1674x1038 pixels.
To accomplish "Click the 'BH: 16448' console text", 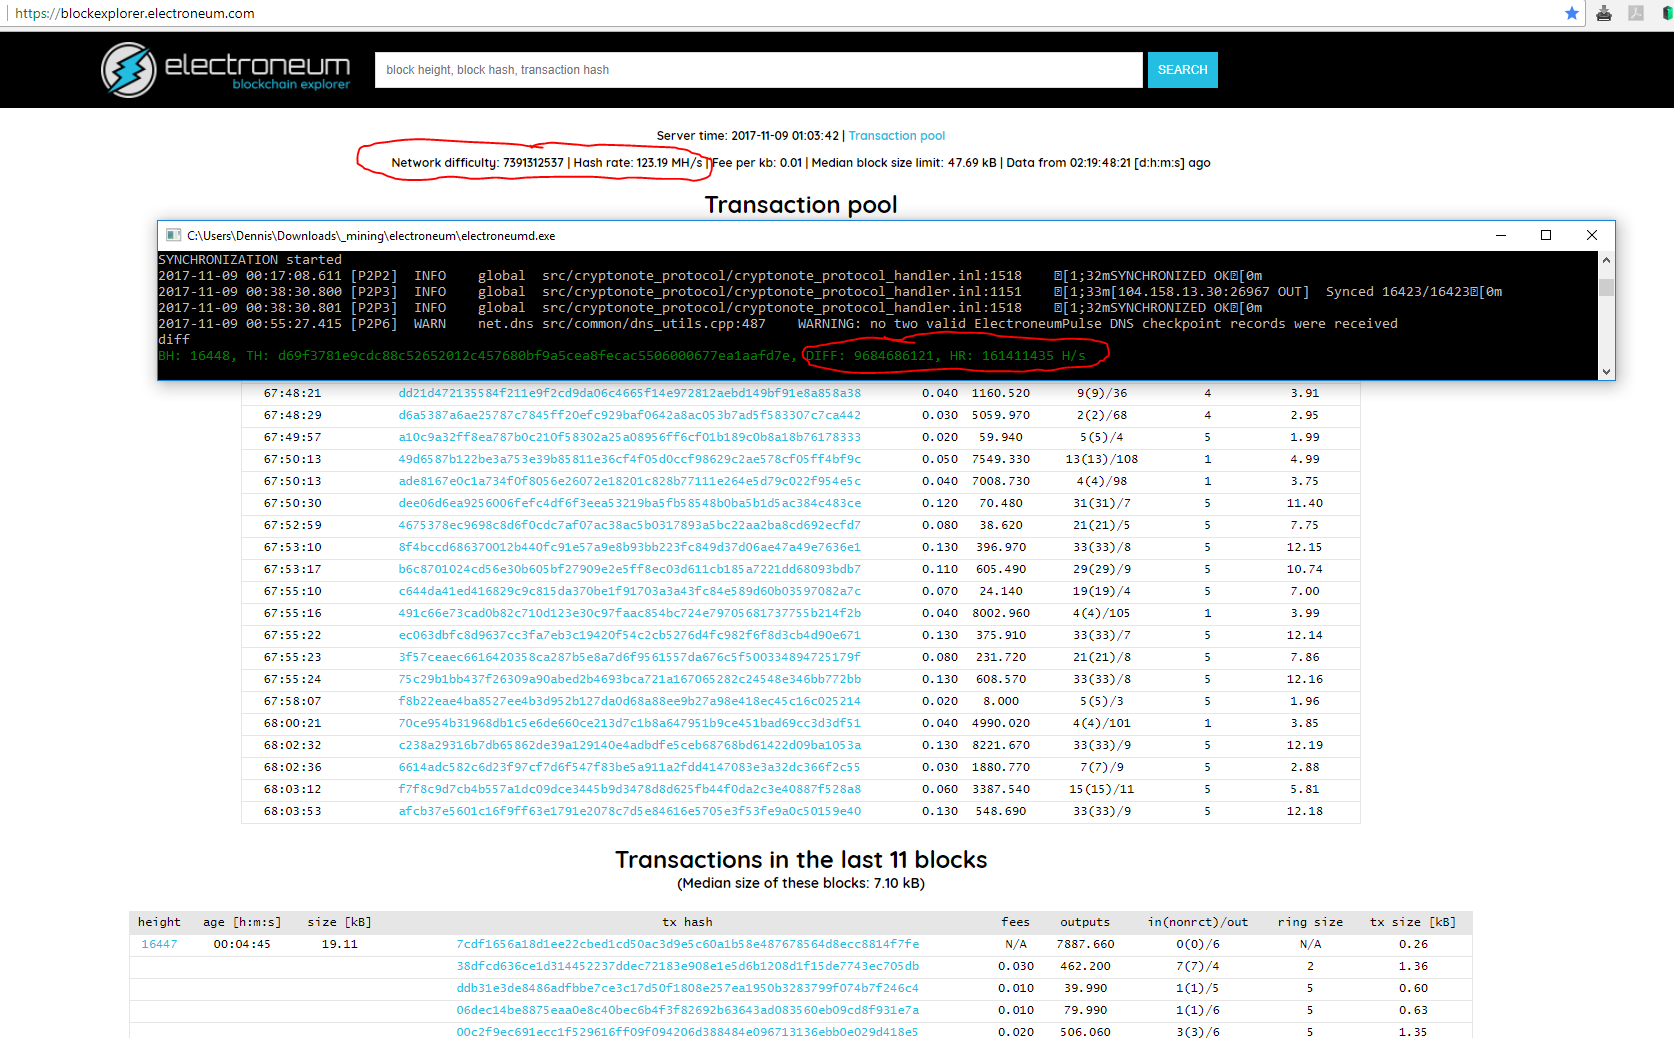I will pos(195,356).
